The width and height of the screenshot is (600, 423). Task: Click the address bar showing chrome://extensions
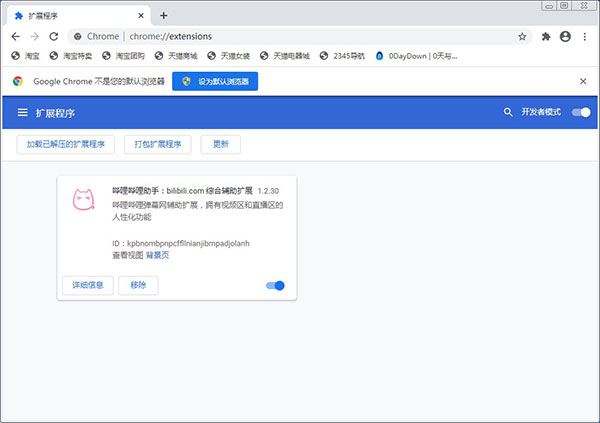pyautogui.click(x=300, y=36)
